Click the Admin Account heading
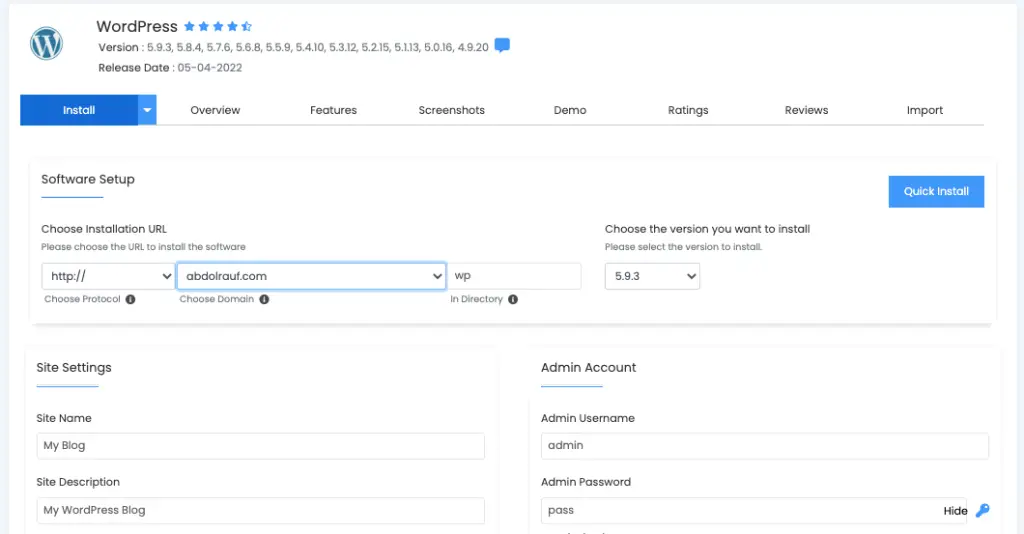 click(x=588, y=368)
